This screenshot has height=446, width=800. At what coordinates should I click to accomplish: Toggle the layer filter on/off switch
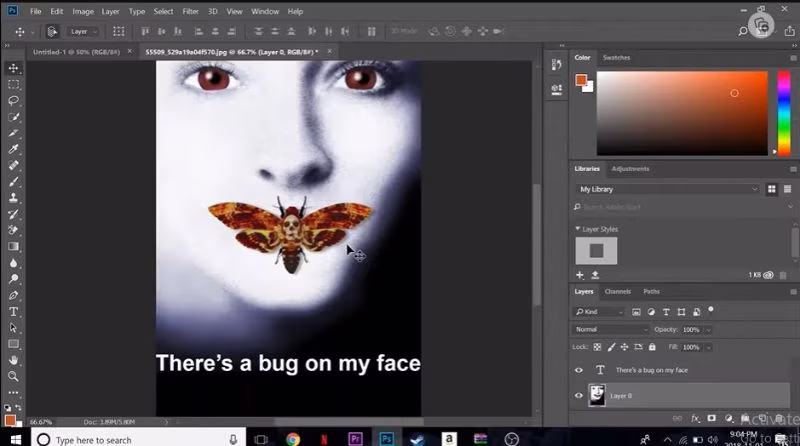click(x=711, y=311)
